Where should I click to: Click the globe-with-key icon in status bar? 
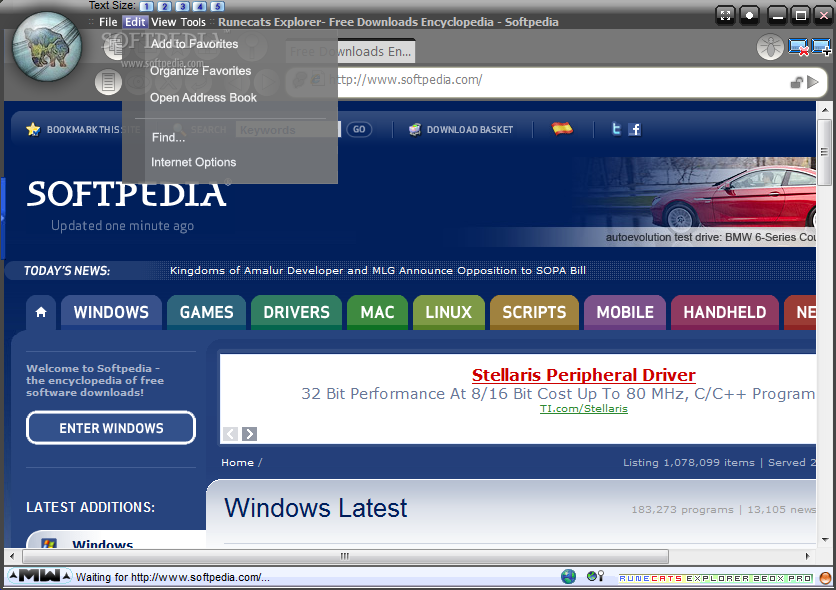(x=595, y=576)
